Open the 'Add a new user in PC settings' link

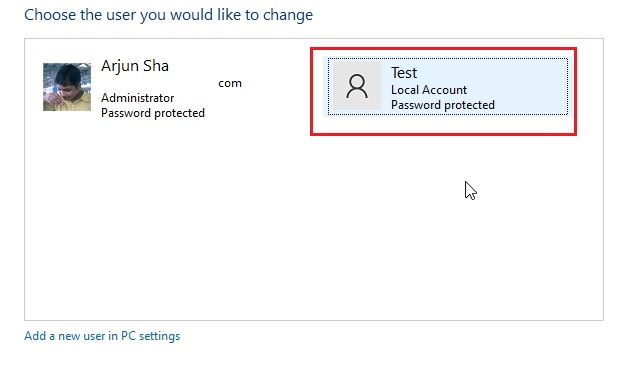pyautogui.click(x=102, y=336)
